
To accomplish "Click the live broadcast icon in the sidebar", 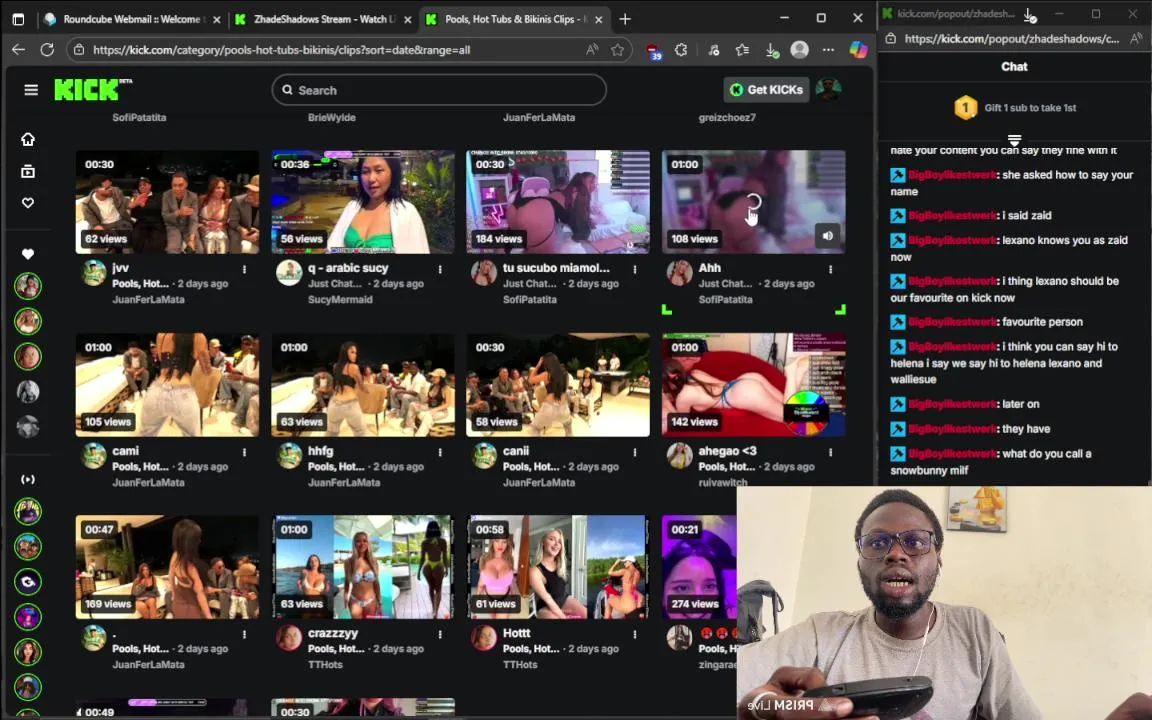I will pyautogui.click(x=28, y=479).
